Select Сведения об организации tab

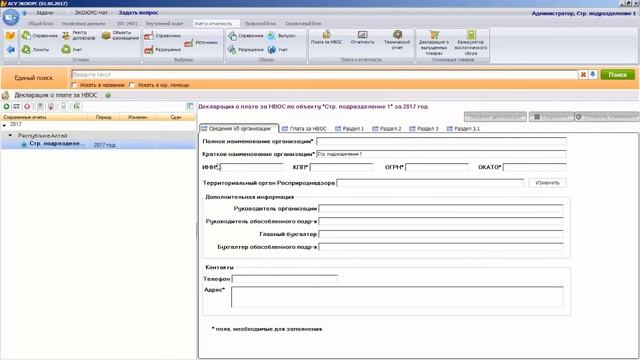tap(239, 129)
